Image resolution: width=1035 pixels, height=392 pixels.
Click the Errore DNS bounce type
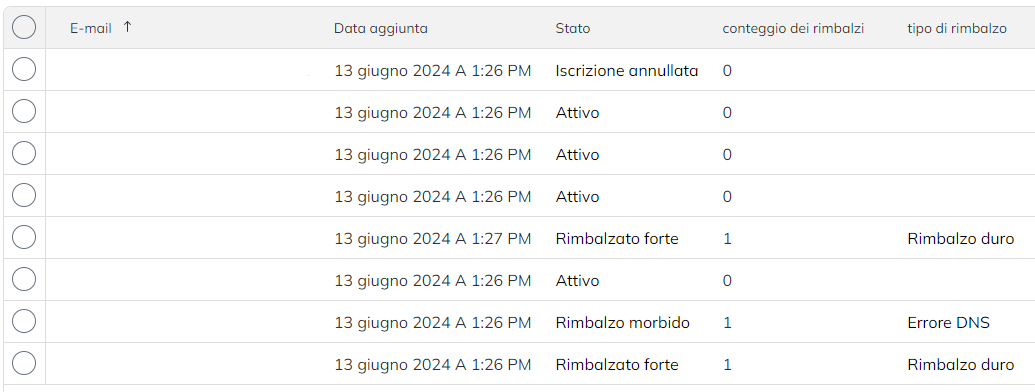pos(949,323)
